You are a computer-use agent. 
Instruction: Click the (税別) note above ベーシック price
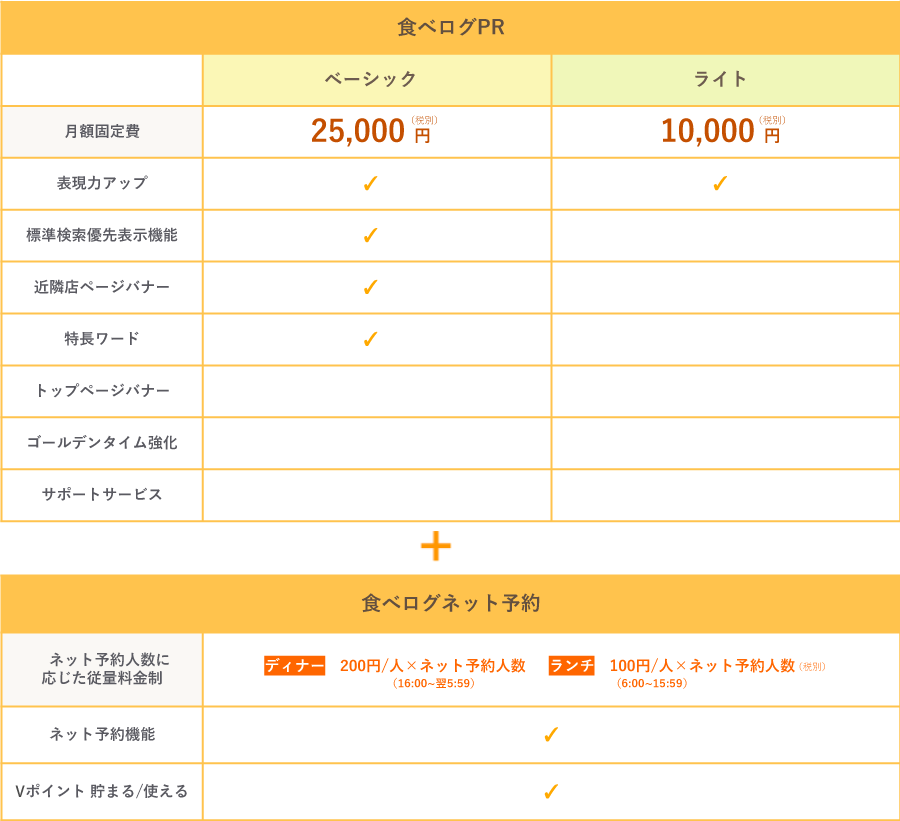coord(424,120)
